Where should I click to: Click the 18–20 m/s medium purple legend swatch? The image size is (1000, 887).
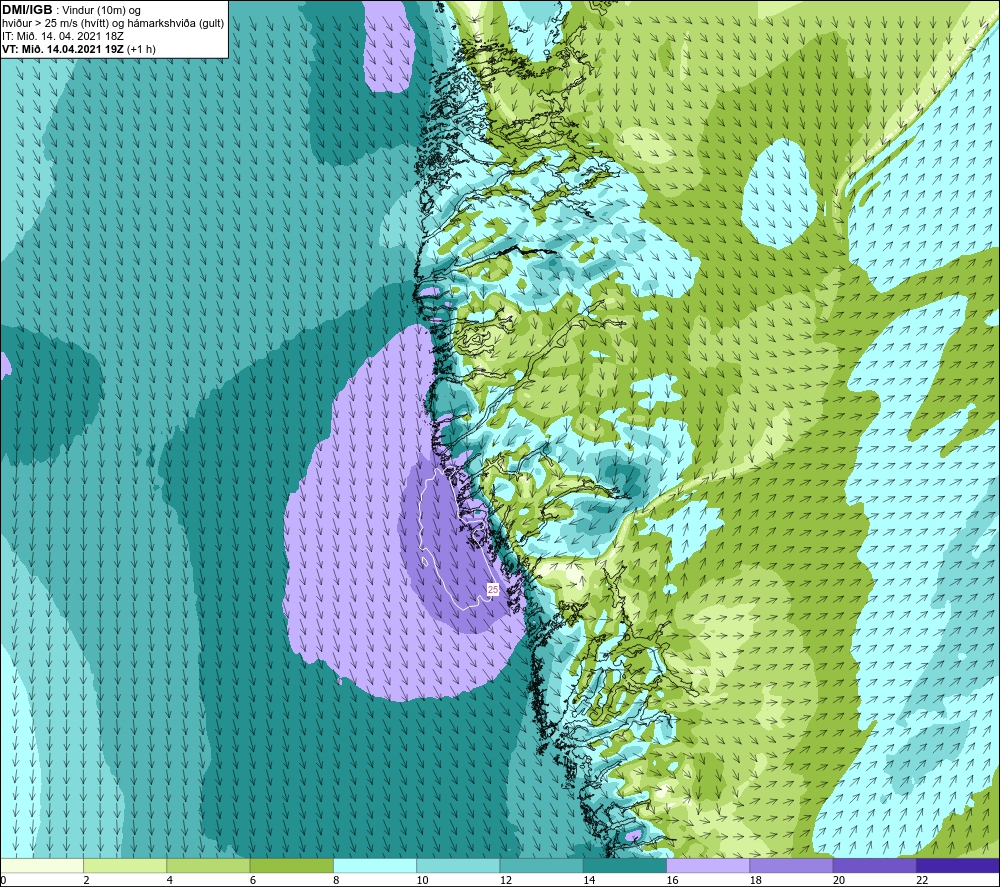point(791,866)
